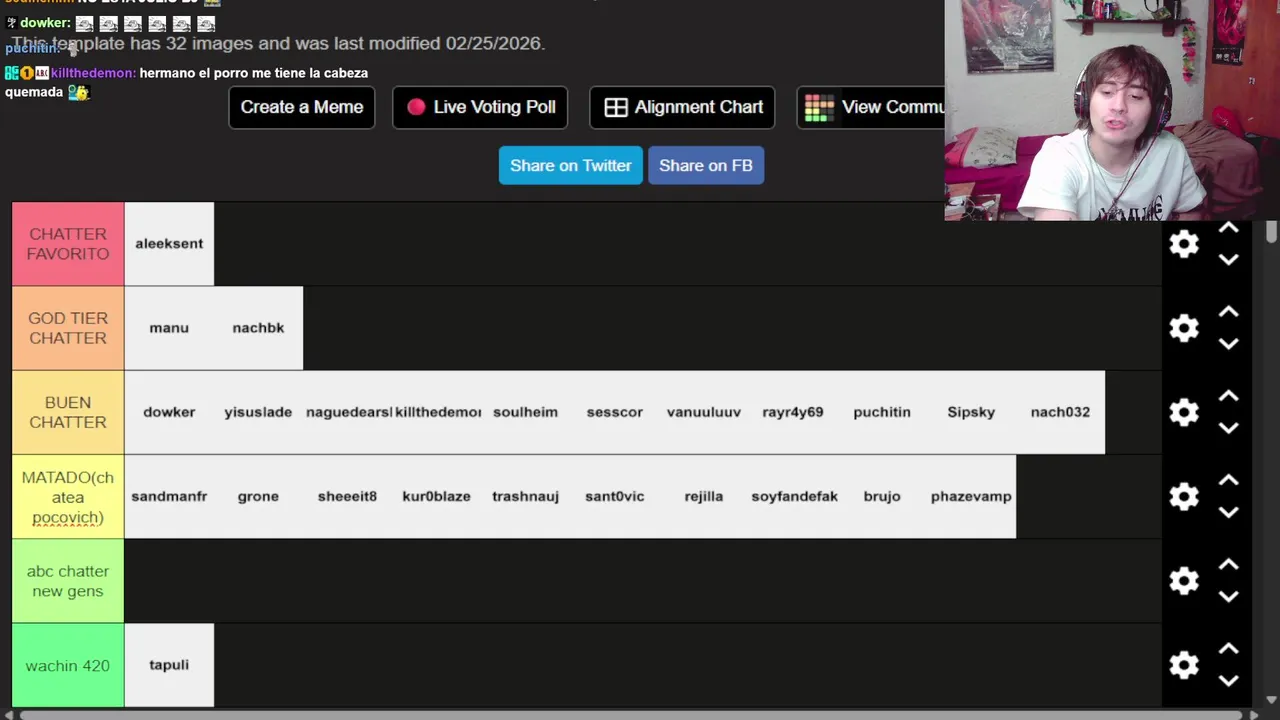Select the puchitin tile
Screen dimensions: 1280x720
(x=882, y=412)
